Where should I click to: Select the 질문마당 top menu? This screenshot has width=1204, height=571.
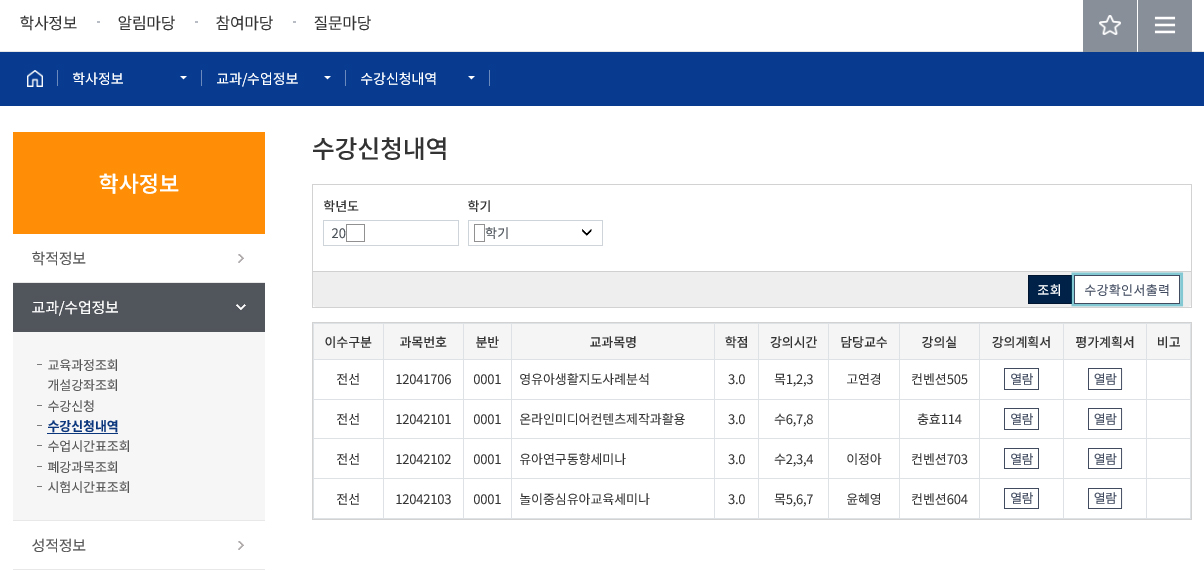click(342, 23)
